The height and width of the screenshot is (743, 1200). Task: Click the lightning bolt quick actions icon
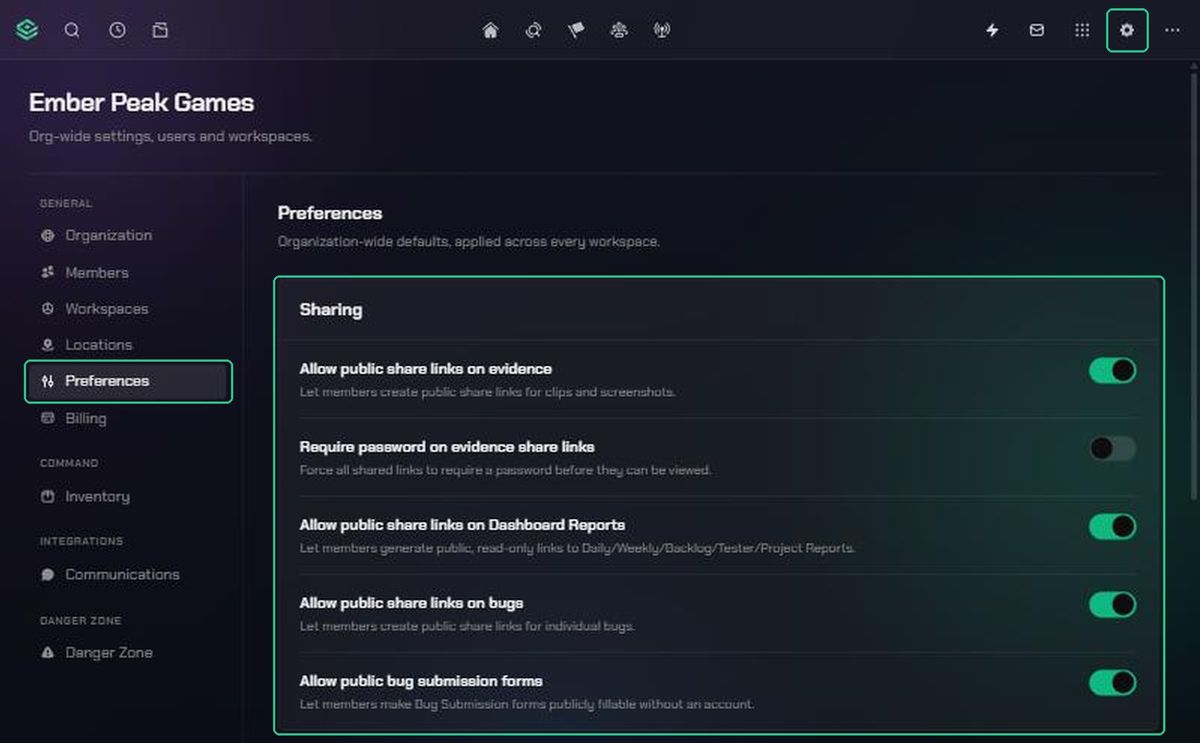(x=992, y=30)
